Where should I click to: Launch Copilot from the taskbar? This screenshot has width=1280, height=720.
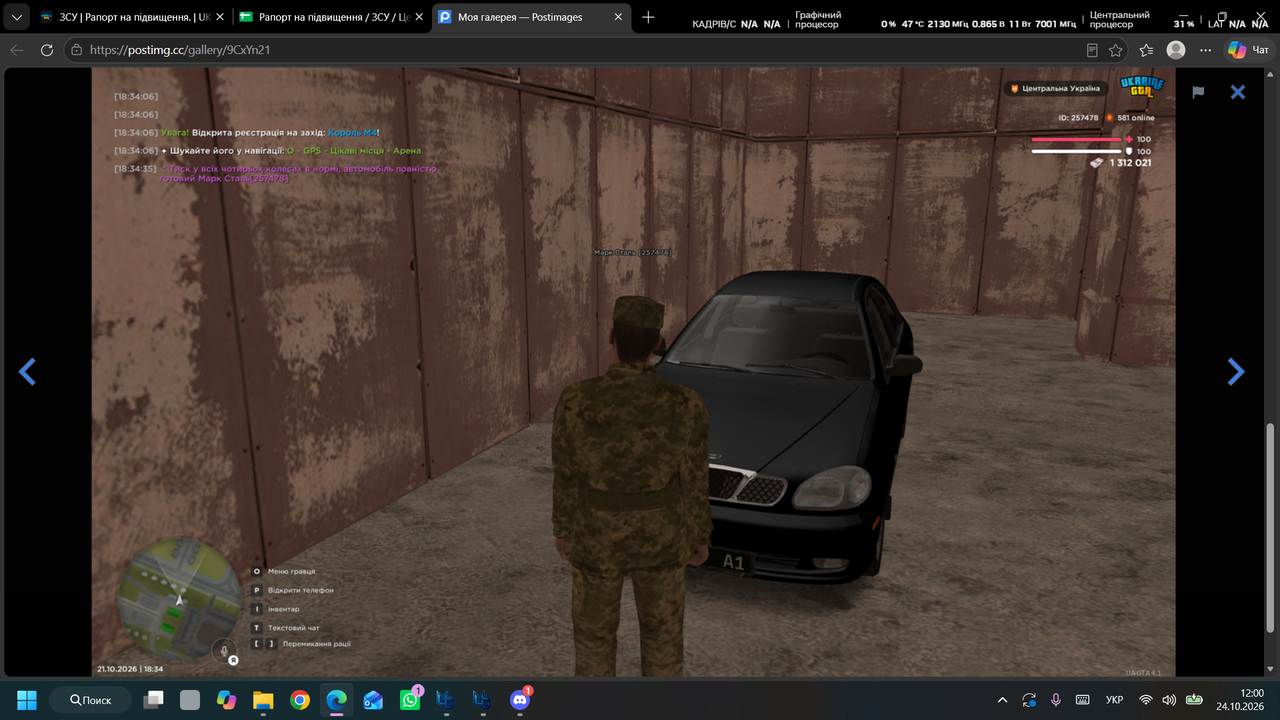click(x=226, y=700)
